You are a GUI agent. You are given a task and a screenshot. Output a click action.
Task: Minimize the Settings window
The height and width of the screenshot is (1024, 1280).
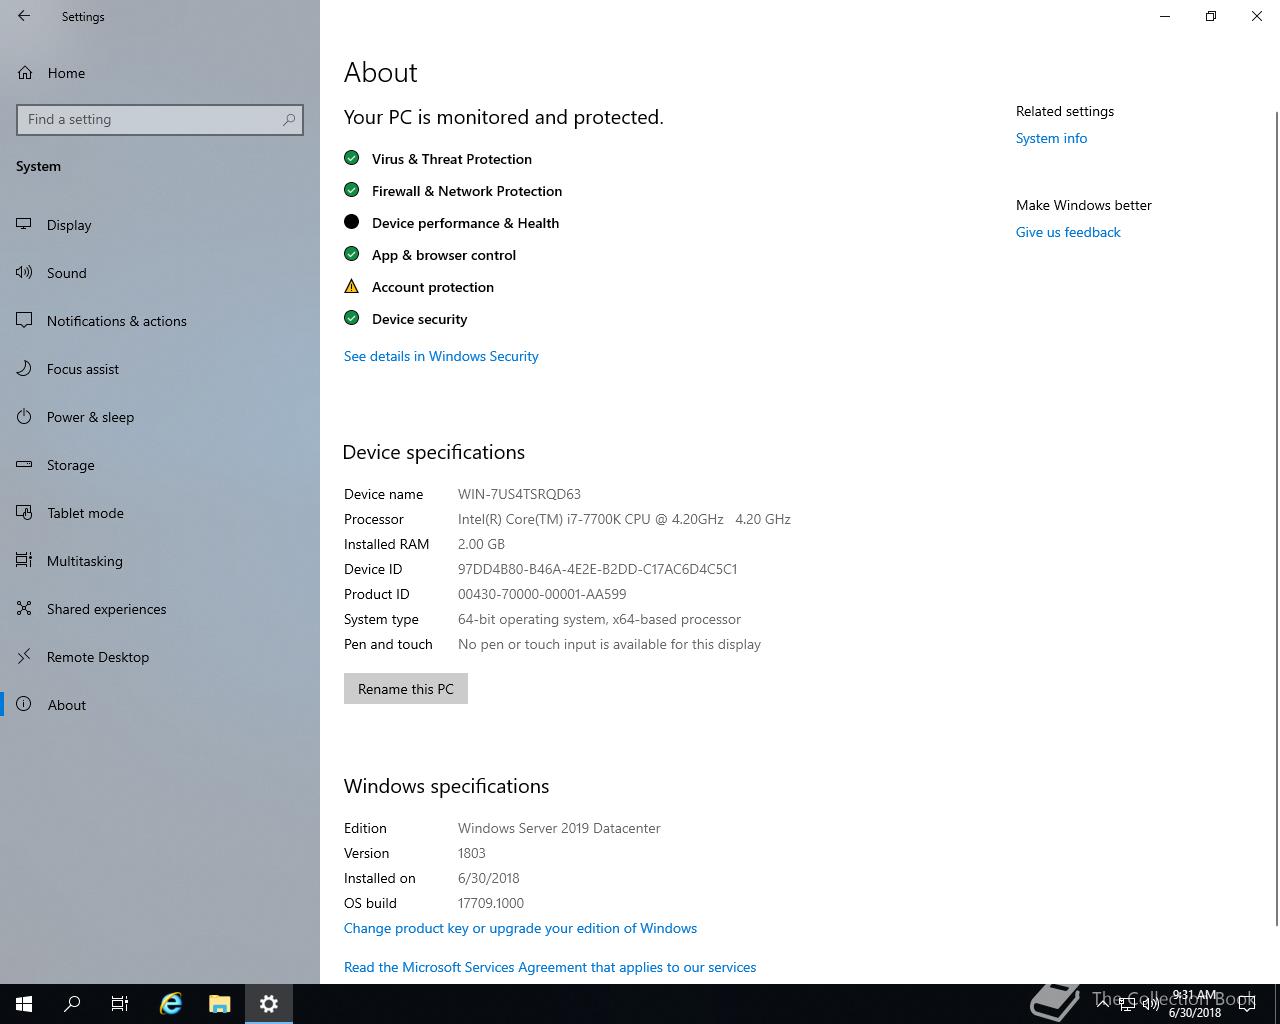1165,16
